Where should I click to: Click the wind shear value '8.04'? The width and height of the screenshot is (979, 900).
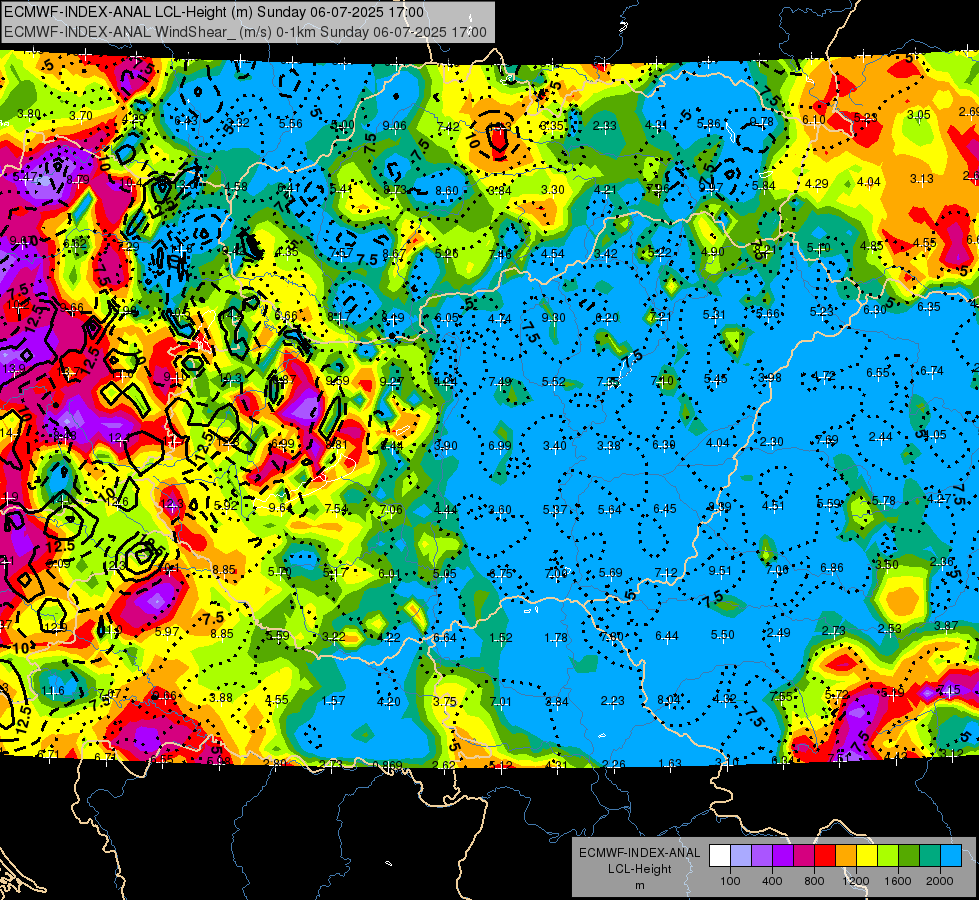pos(668,700)
